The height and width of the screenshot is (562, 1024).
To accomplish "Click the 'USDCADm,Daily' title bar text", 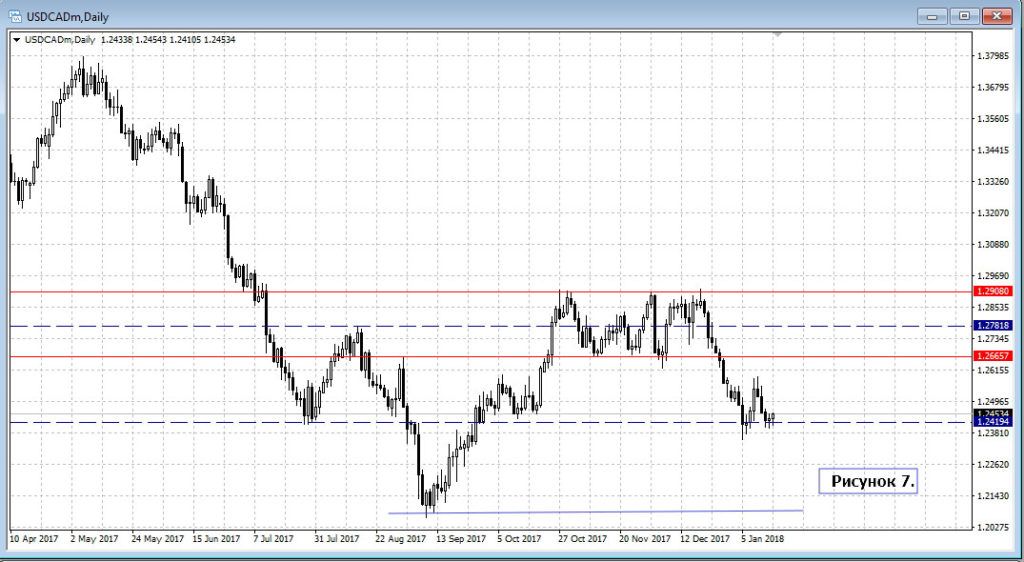I will [66, 15].
